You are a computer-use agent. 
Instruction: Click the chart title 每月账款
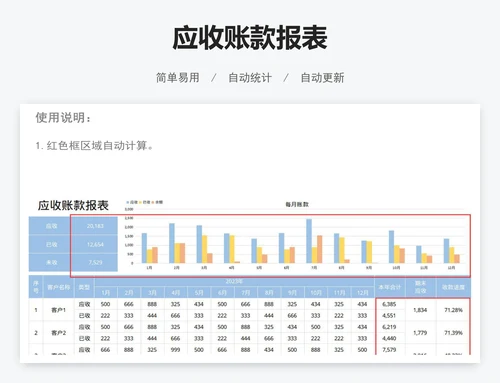pos(297,204)
